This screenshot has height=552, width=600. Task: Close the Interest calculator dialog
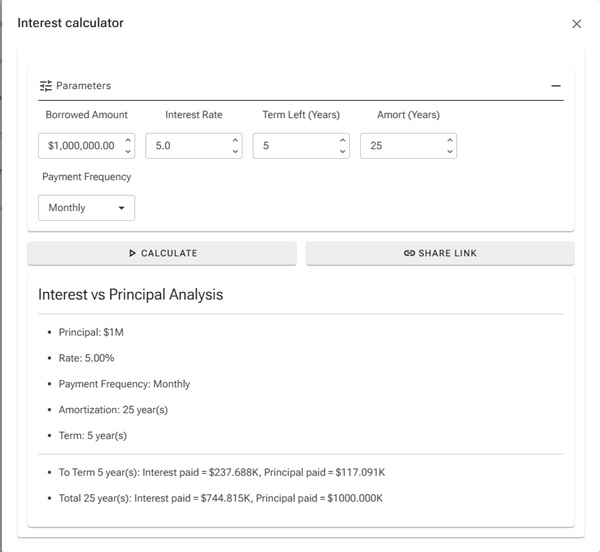[x=576, y=24]
